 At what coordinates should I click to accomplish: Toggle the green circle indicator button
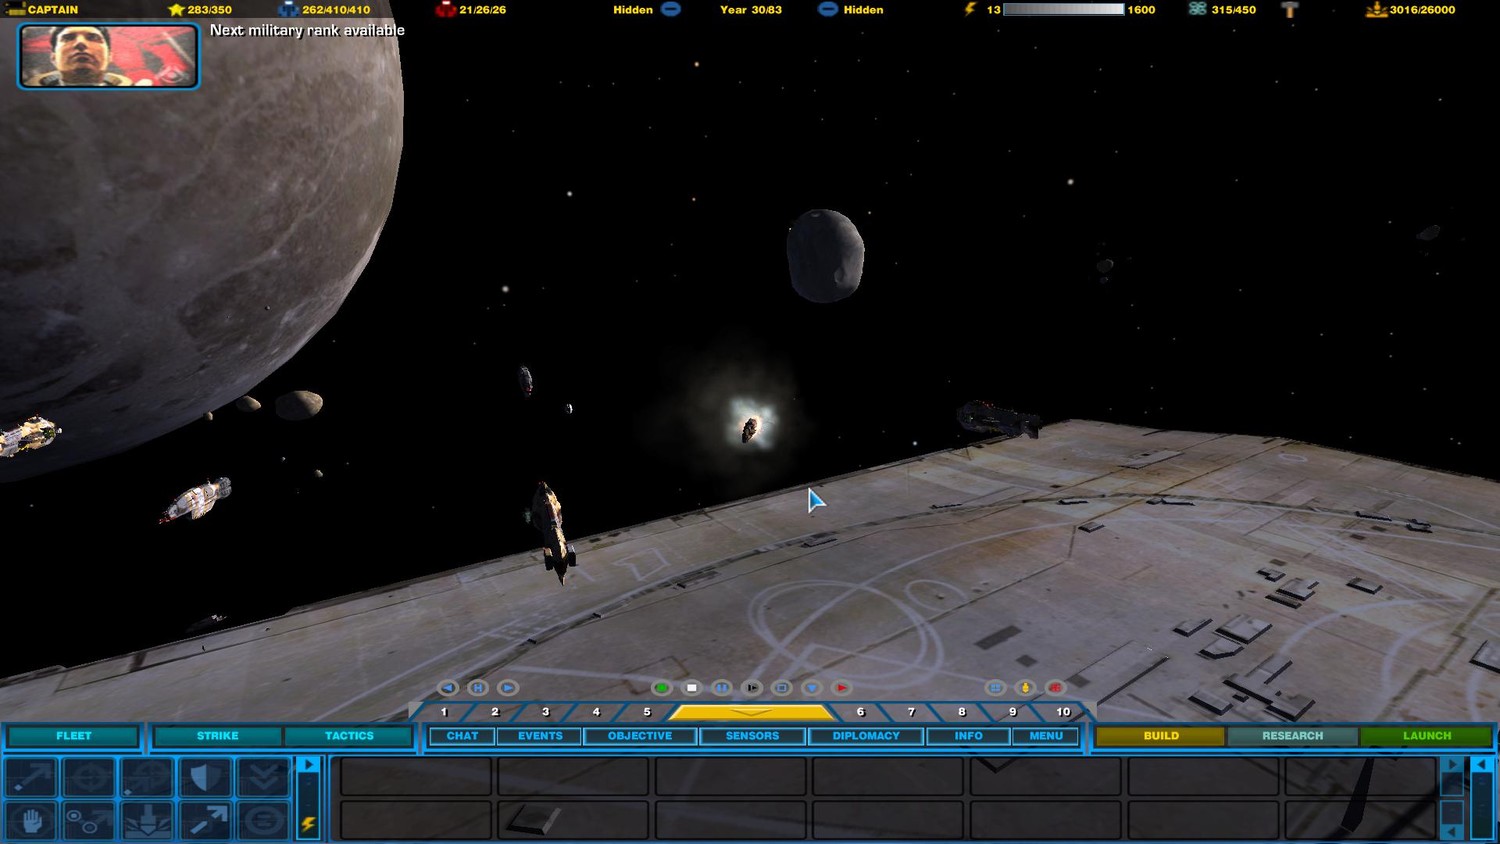click(x=661, y=688)
